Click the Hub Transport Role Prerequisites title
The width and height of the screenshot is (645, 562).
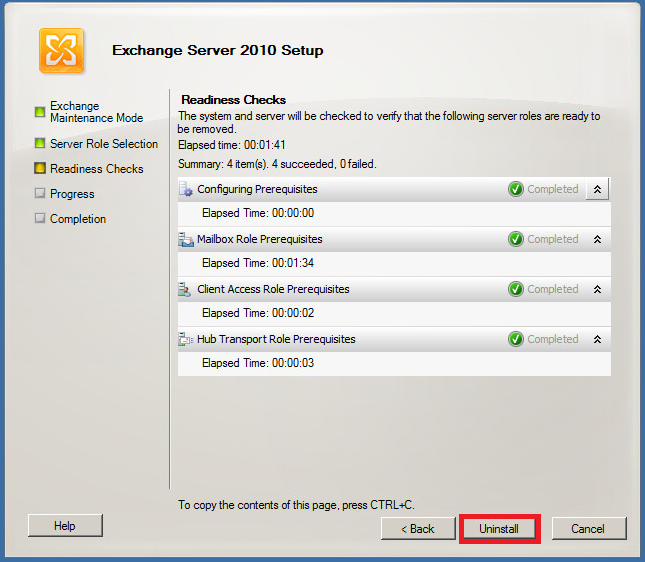276,339
